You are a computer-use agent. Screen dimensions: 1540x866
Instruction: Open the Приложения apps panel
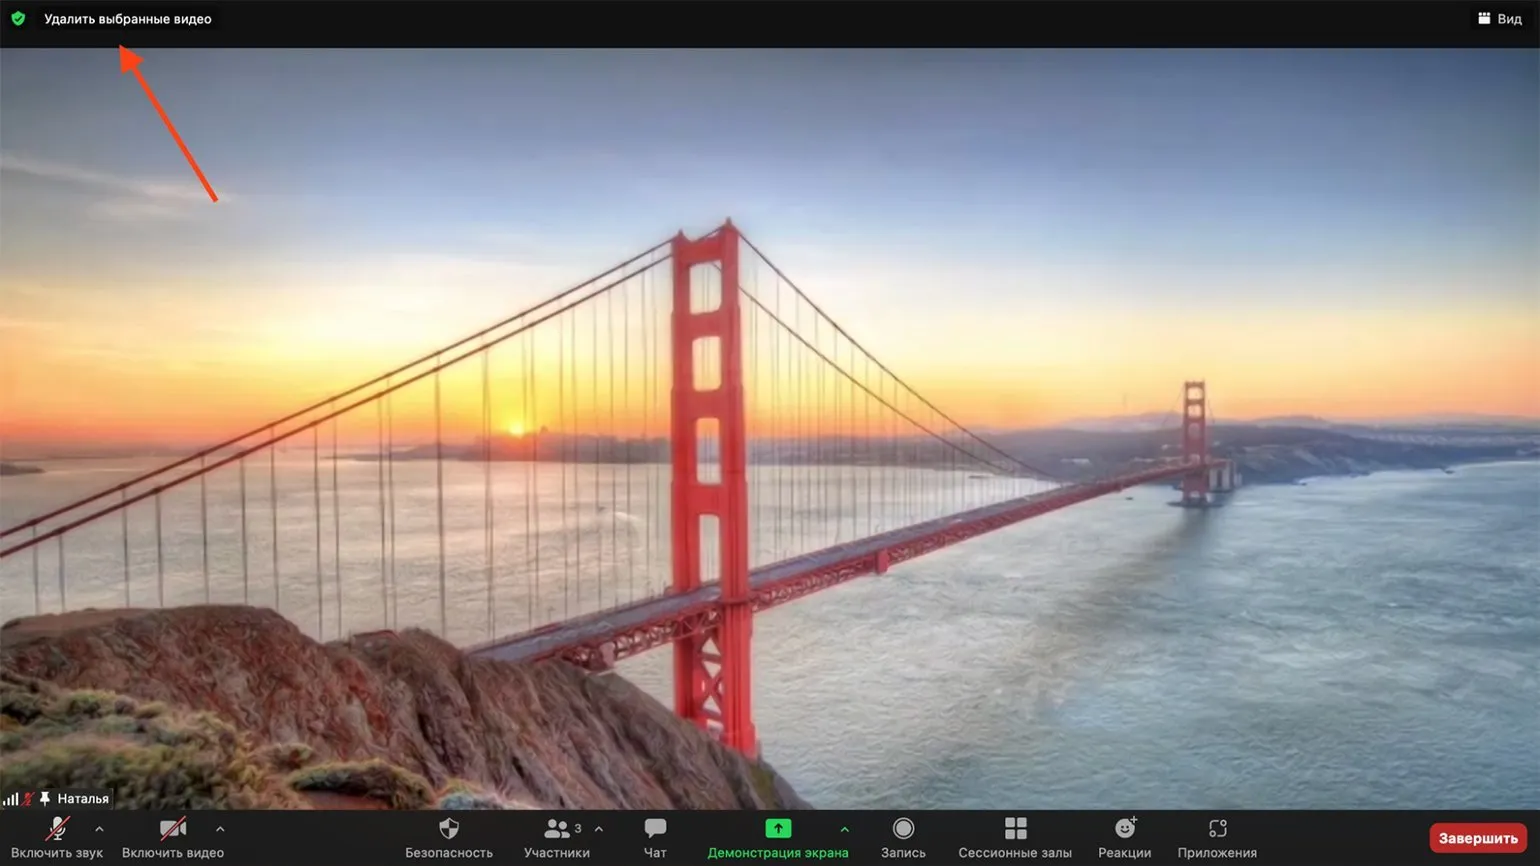pyautogui.click(x=1216, y=838)
